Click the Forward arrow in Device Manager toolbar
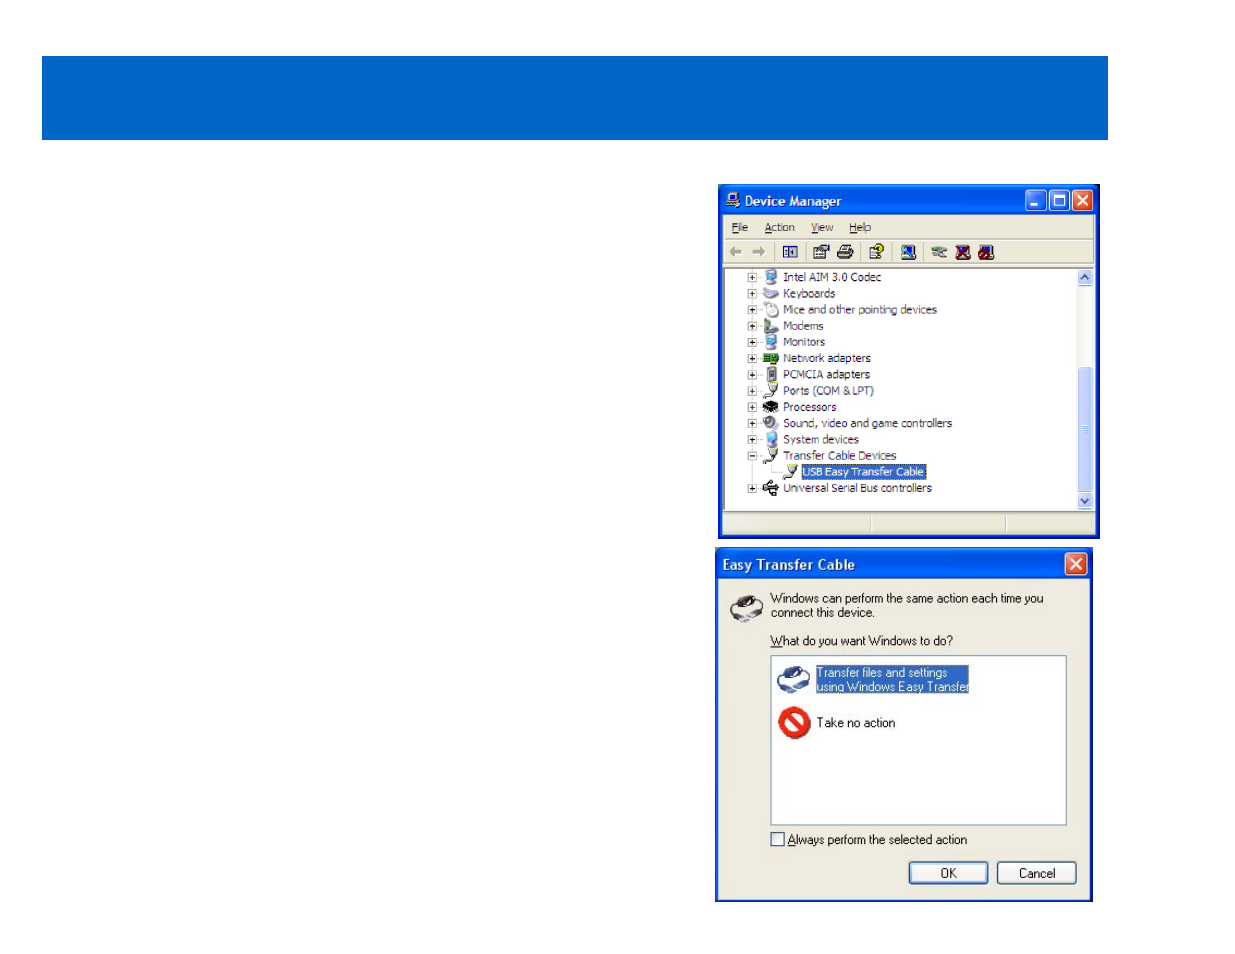Image resolution: width=1235 pixels, height=954 pixels. click(758, 252)
